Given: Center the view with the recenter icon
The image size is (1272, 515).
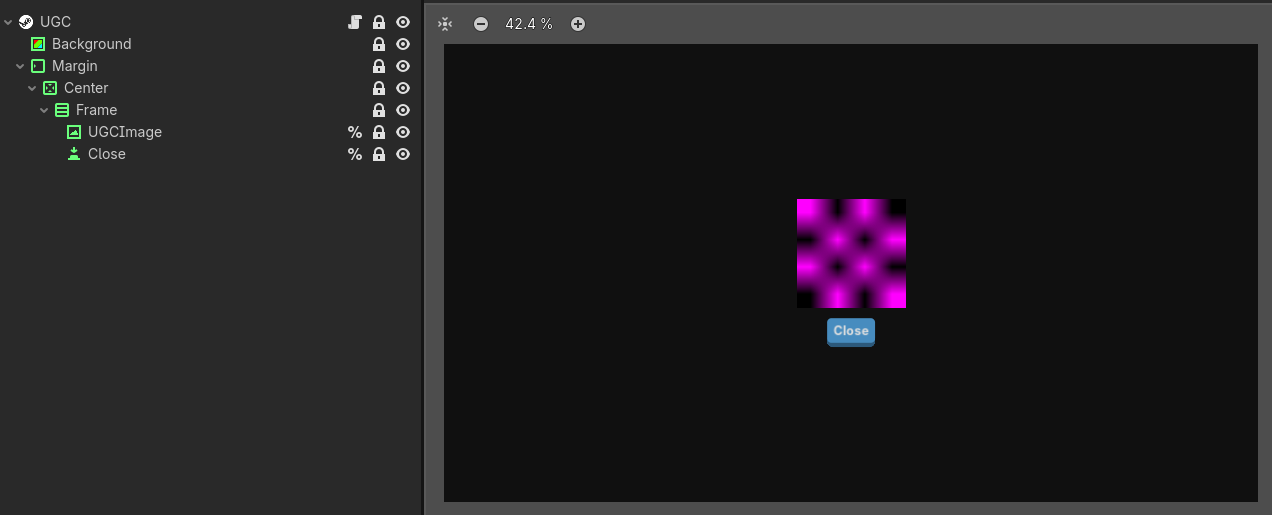Looking at the screenshot, I should coord(446,24).
